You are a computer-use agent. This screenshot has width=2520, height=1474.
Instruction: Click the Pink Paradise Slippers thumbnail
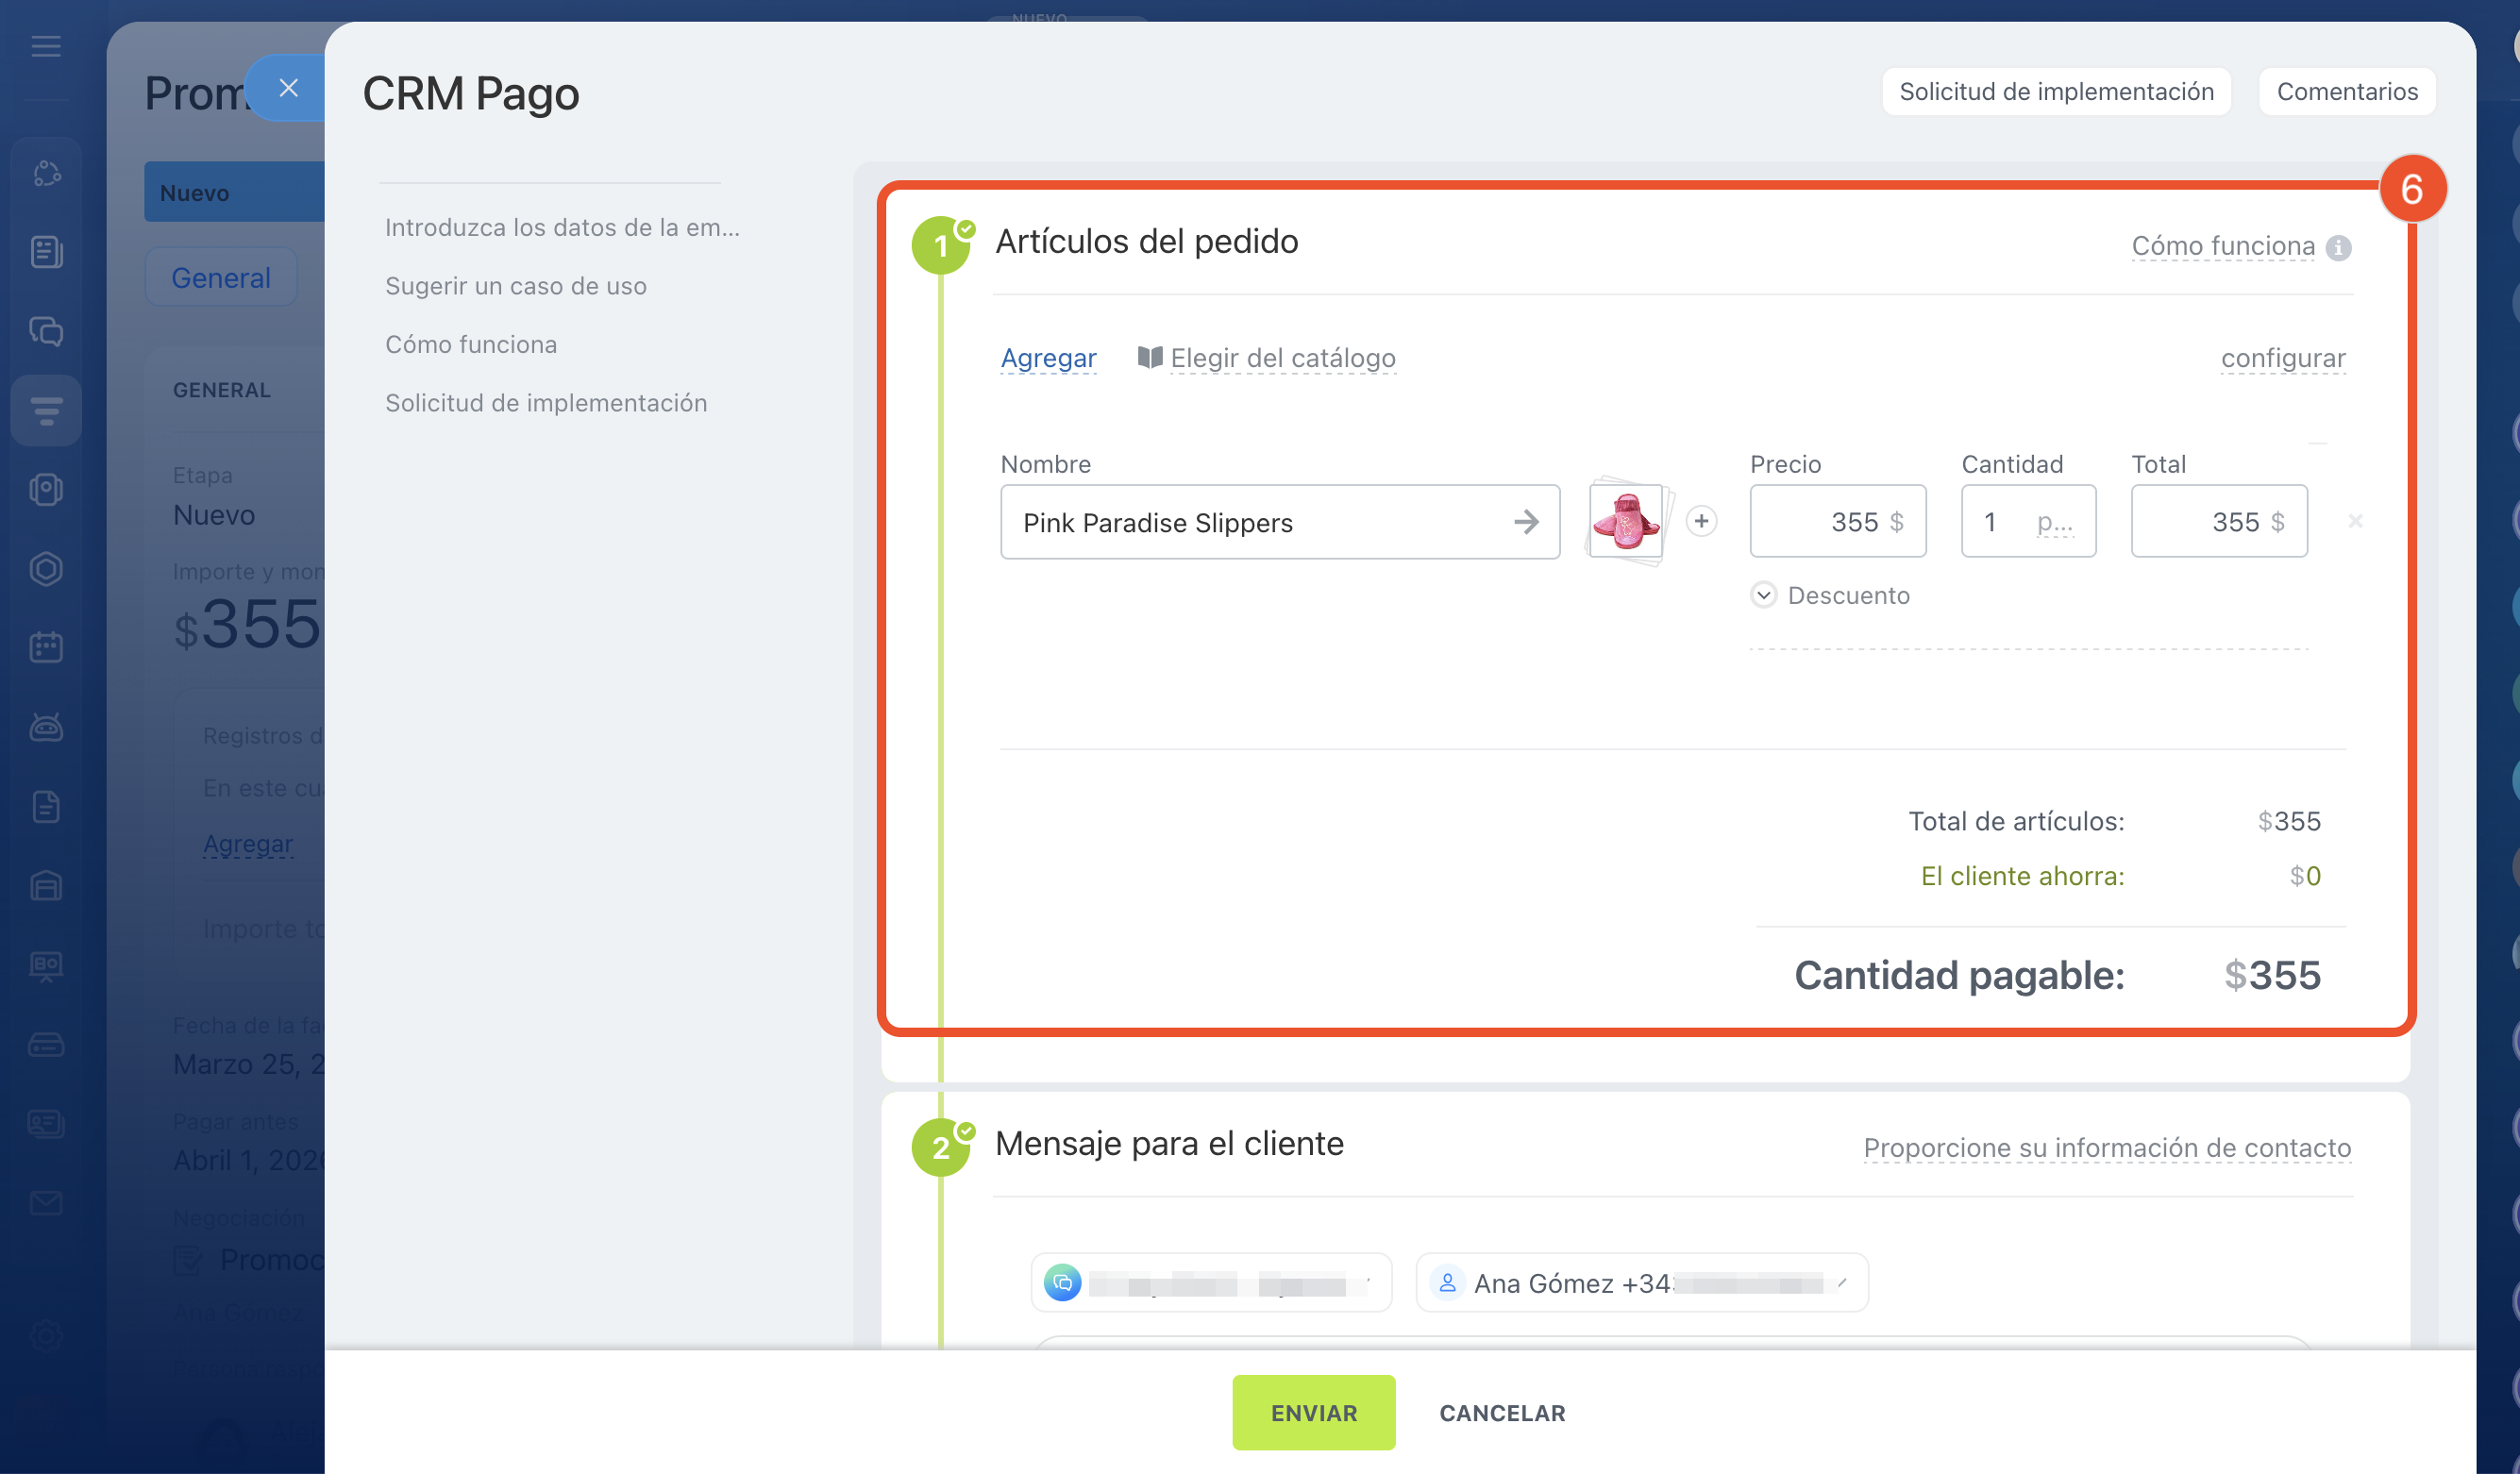pyautogui.click(x=1625, y=521)
